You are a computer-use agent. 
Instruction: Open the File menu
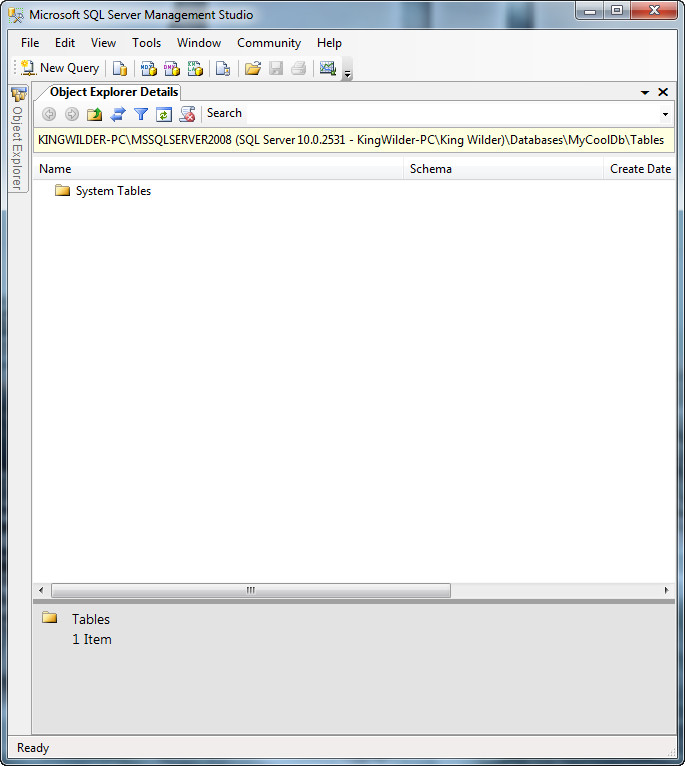tap(30, 43)
